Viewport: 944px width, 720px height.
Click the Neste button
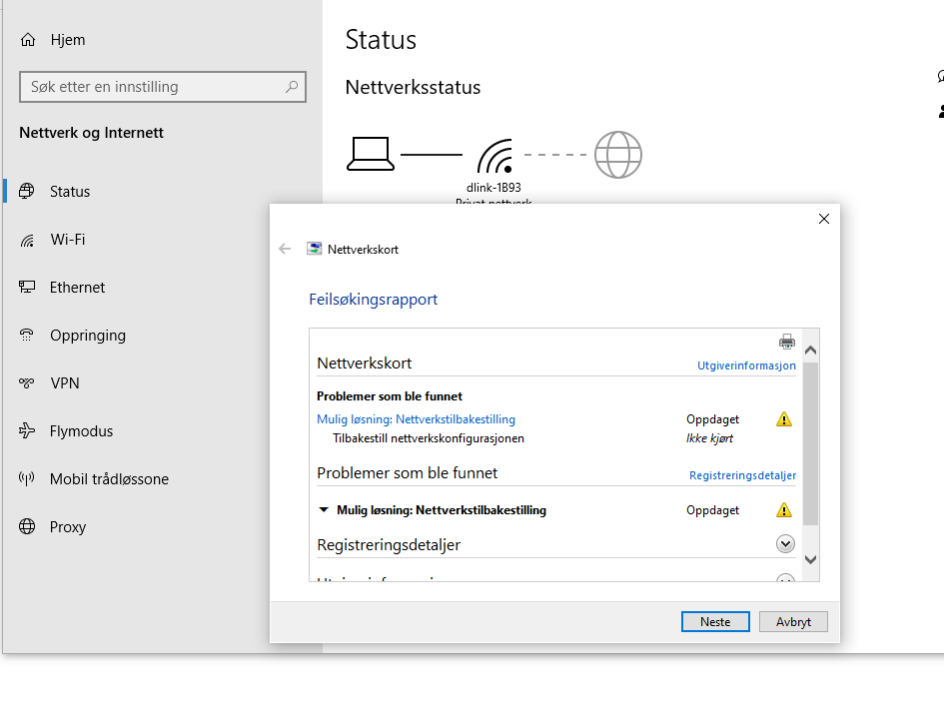click(715, 621)
